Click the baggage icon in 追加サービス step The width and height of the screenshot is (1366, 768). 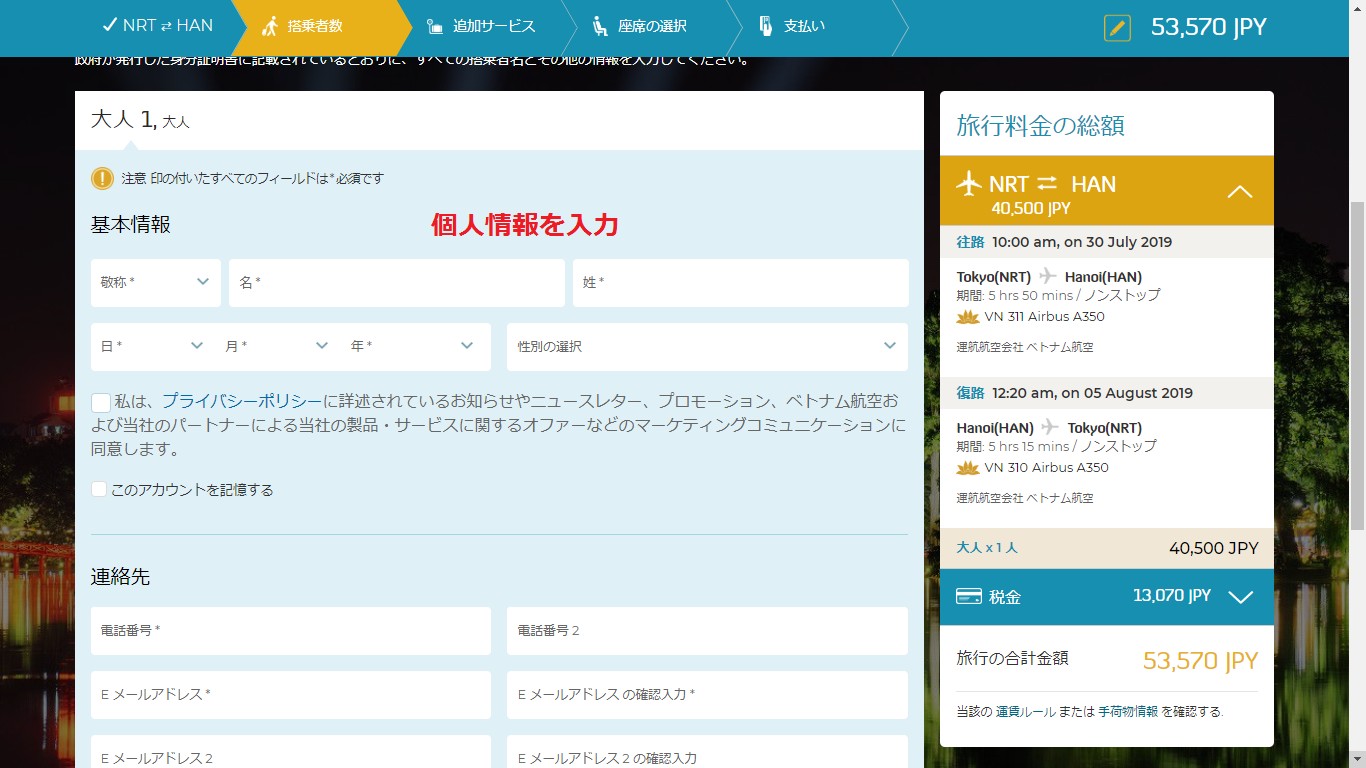point(435,27)
